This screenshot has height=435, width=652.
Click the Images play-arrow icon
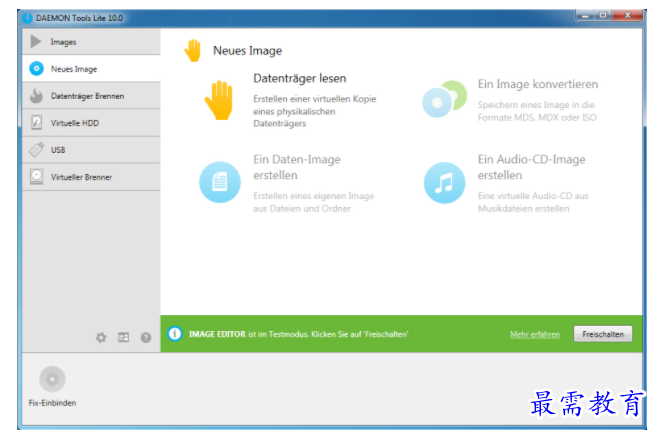36,42
